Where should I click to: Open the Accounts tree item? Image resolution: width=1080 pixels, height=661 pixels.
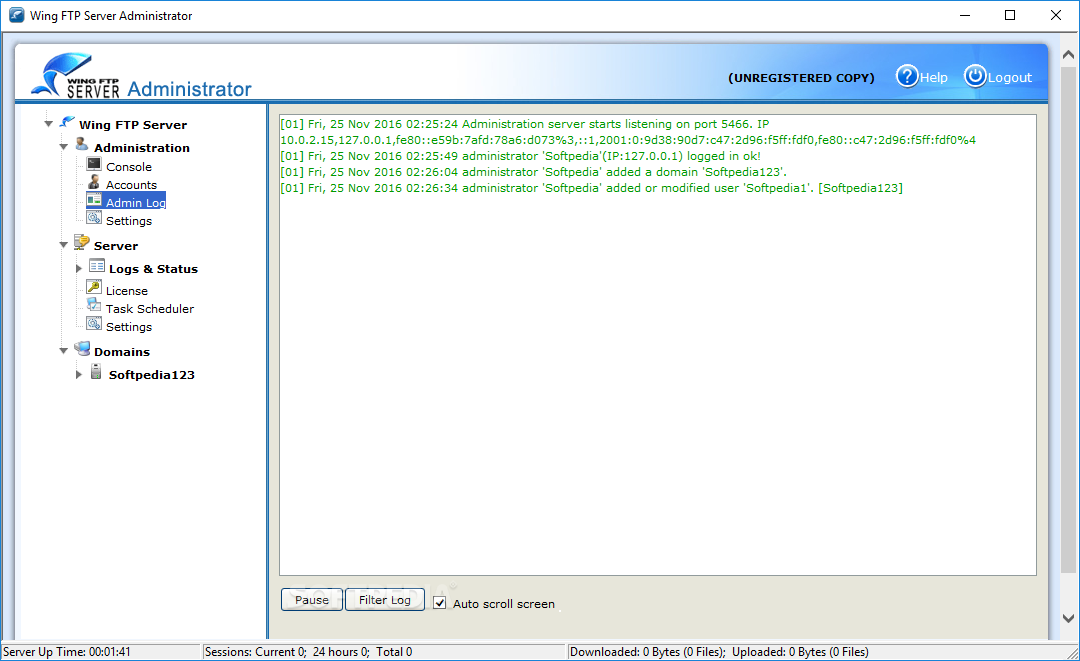132,185
